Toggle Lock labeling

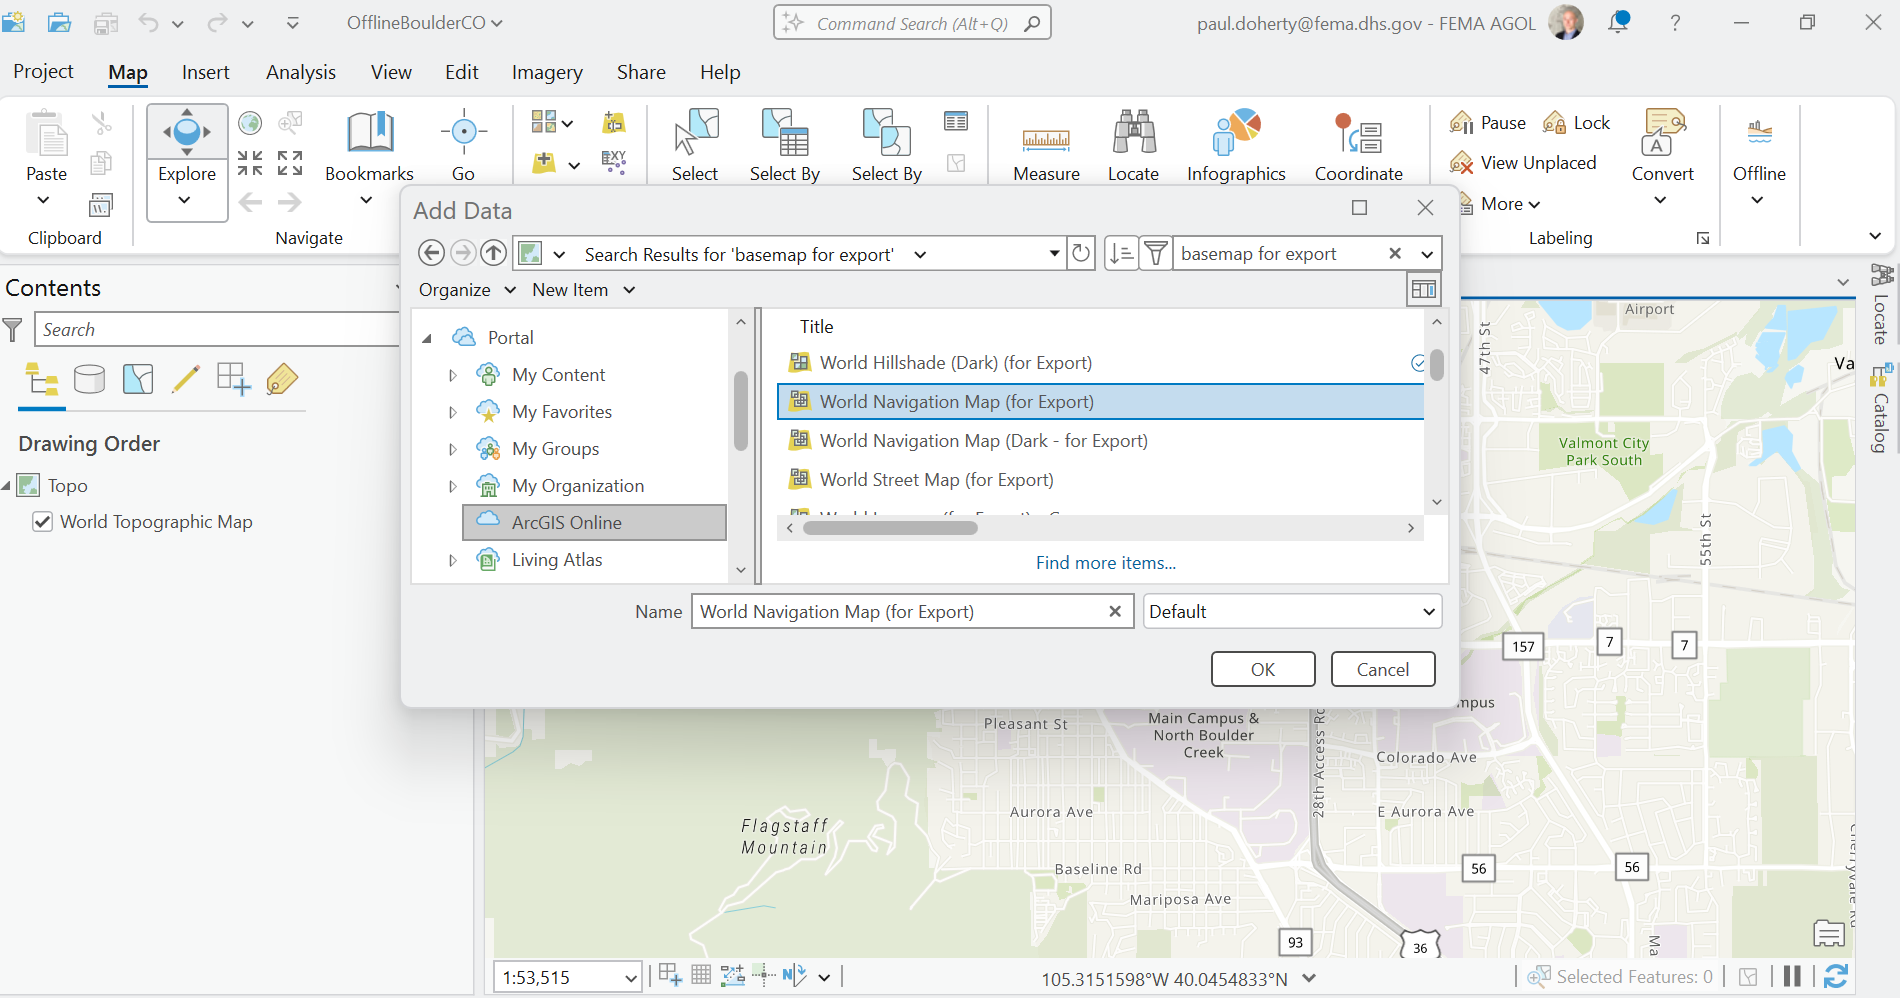click(1576, 123)
